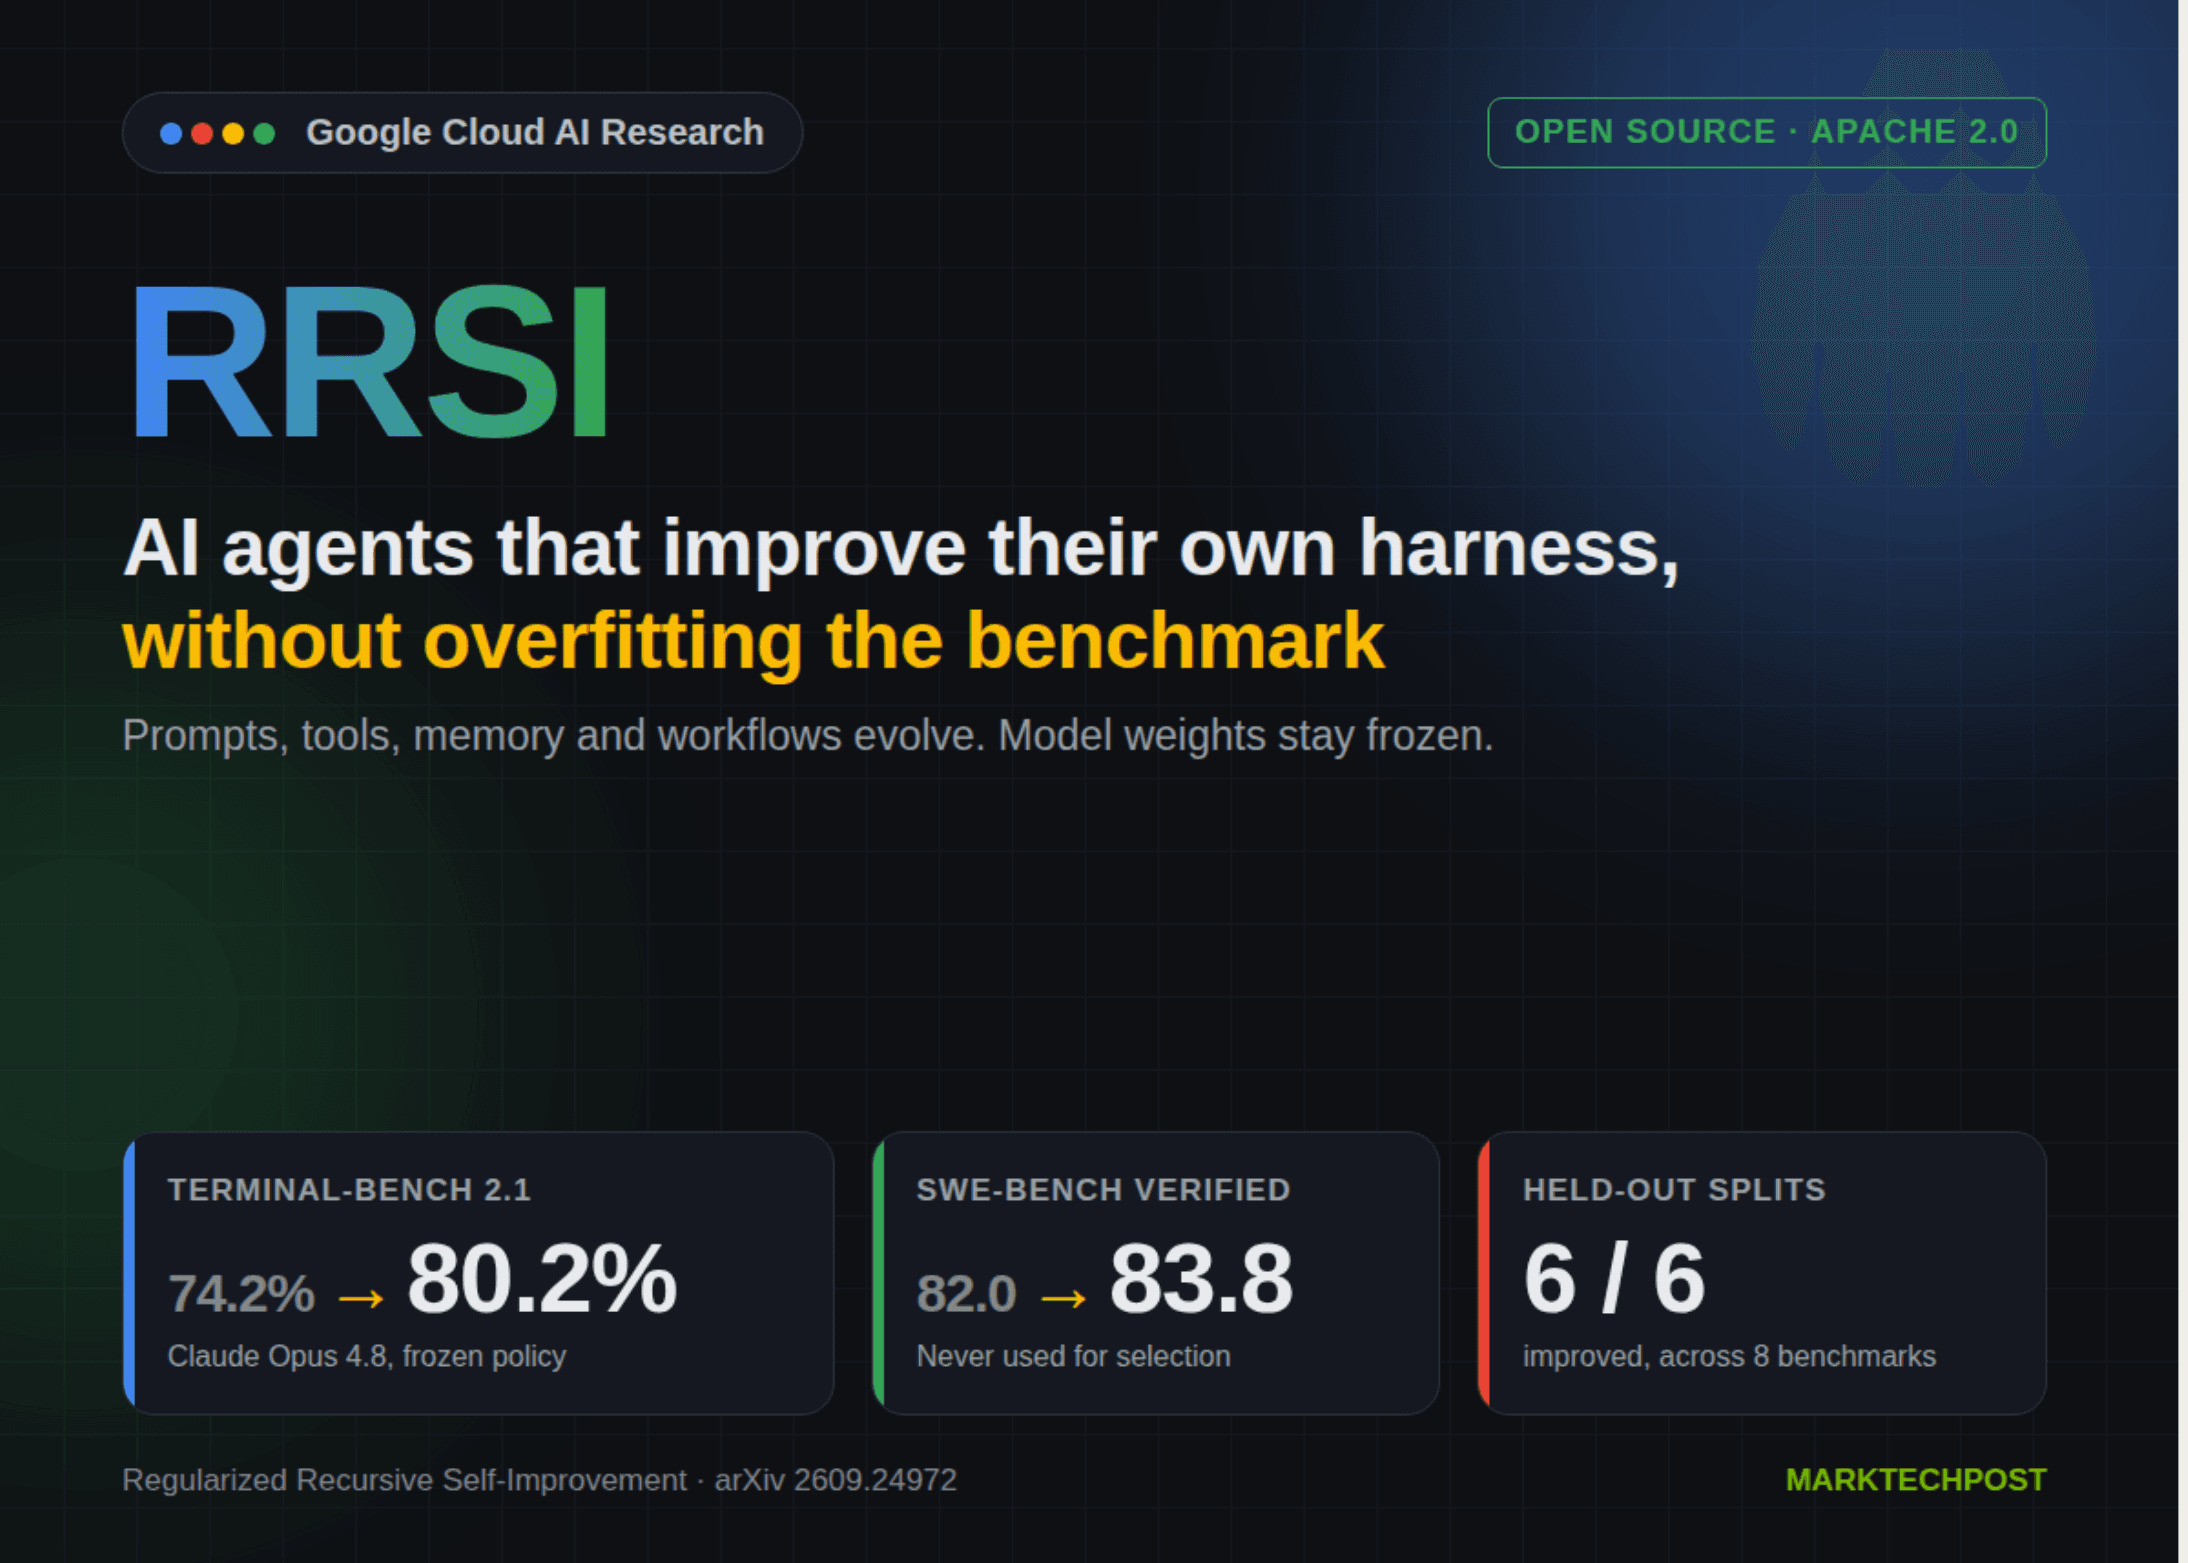This screenshot has width=2188, height=1563.
Task: Click the "TERMINAL-BENCH 2.1" card heading
Action: point(349,1190)
